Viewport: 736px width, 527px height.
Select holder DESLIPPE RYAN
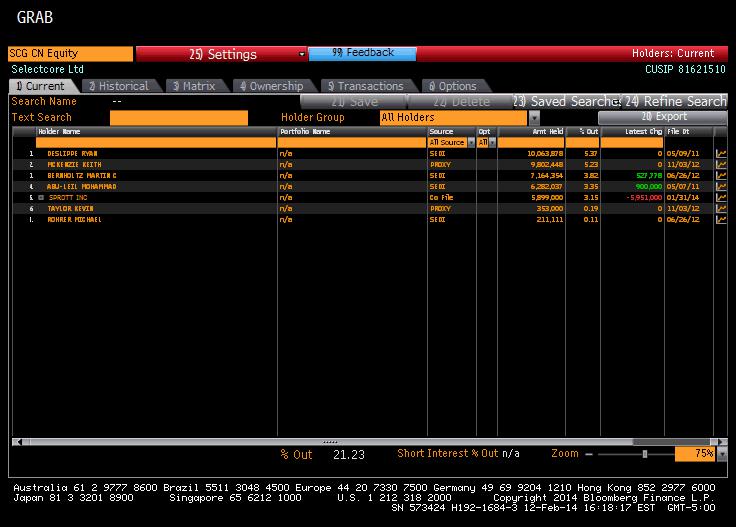[72, 153]
